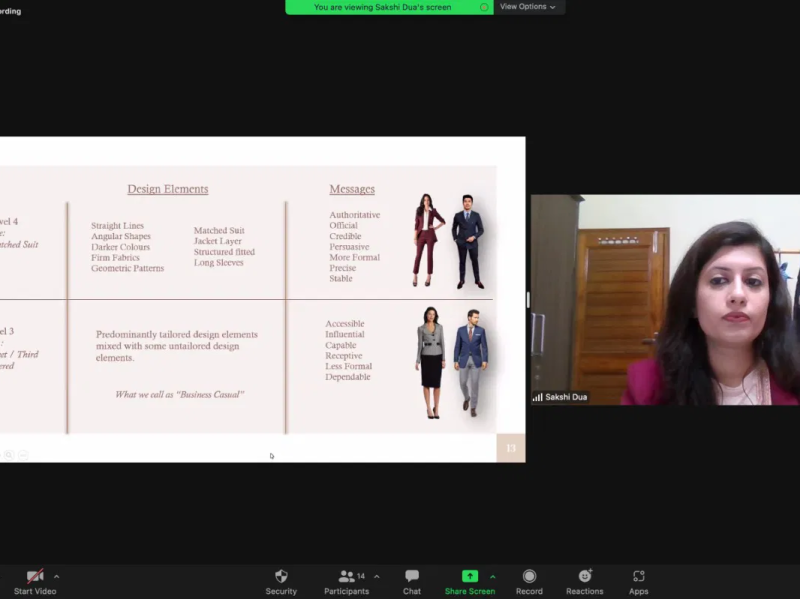Click the woman in grey jacket image
The width and height of the screenshot is (800, 599).
(x=431, y=363)
